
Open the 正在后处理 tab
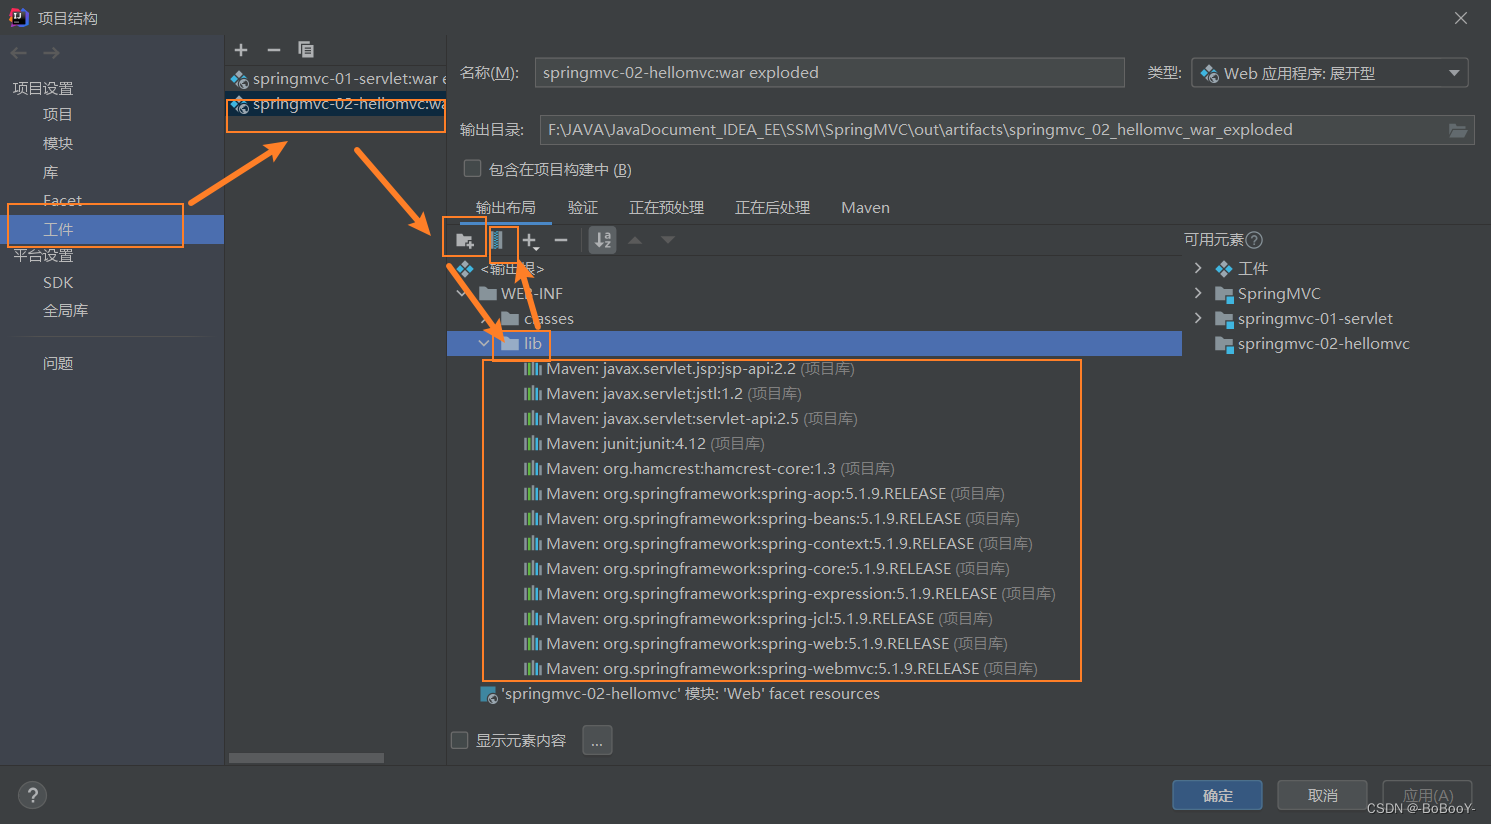pyautogui.click(x=772, y=208)
